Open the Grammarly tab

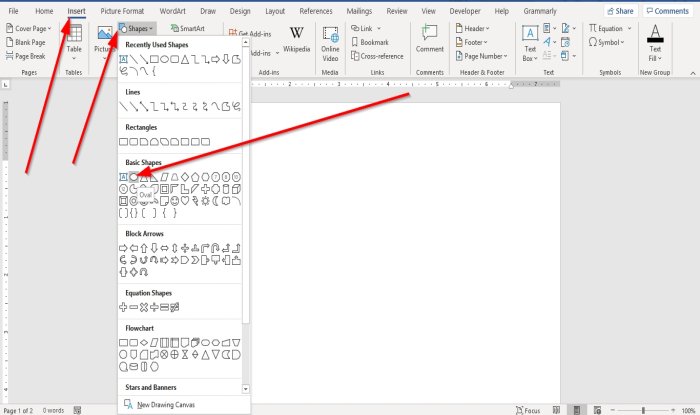[x=540, y=11]
